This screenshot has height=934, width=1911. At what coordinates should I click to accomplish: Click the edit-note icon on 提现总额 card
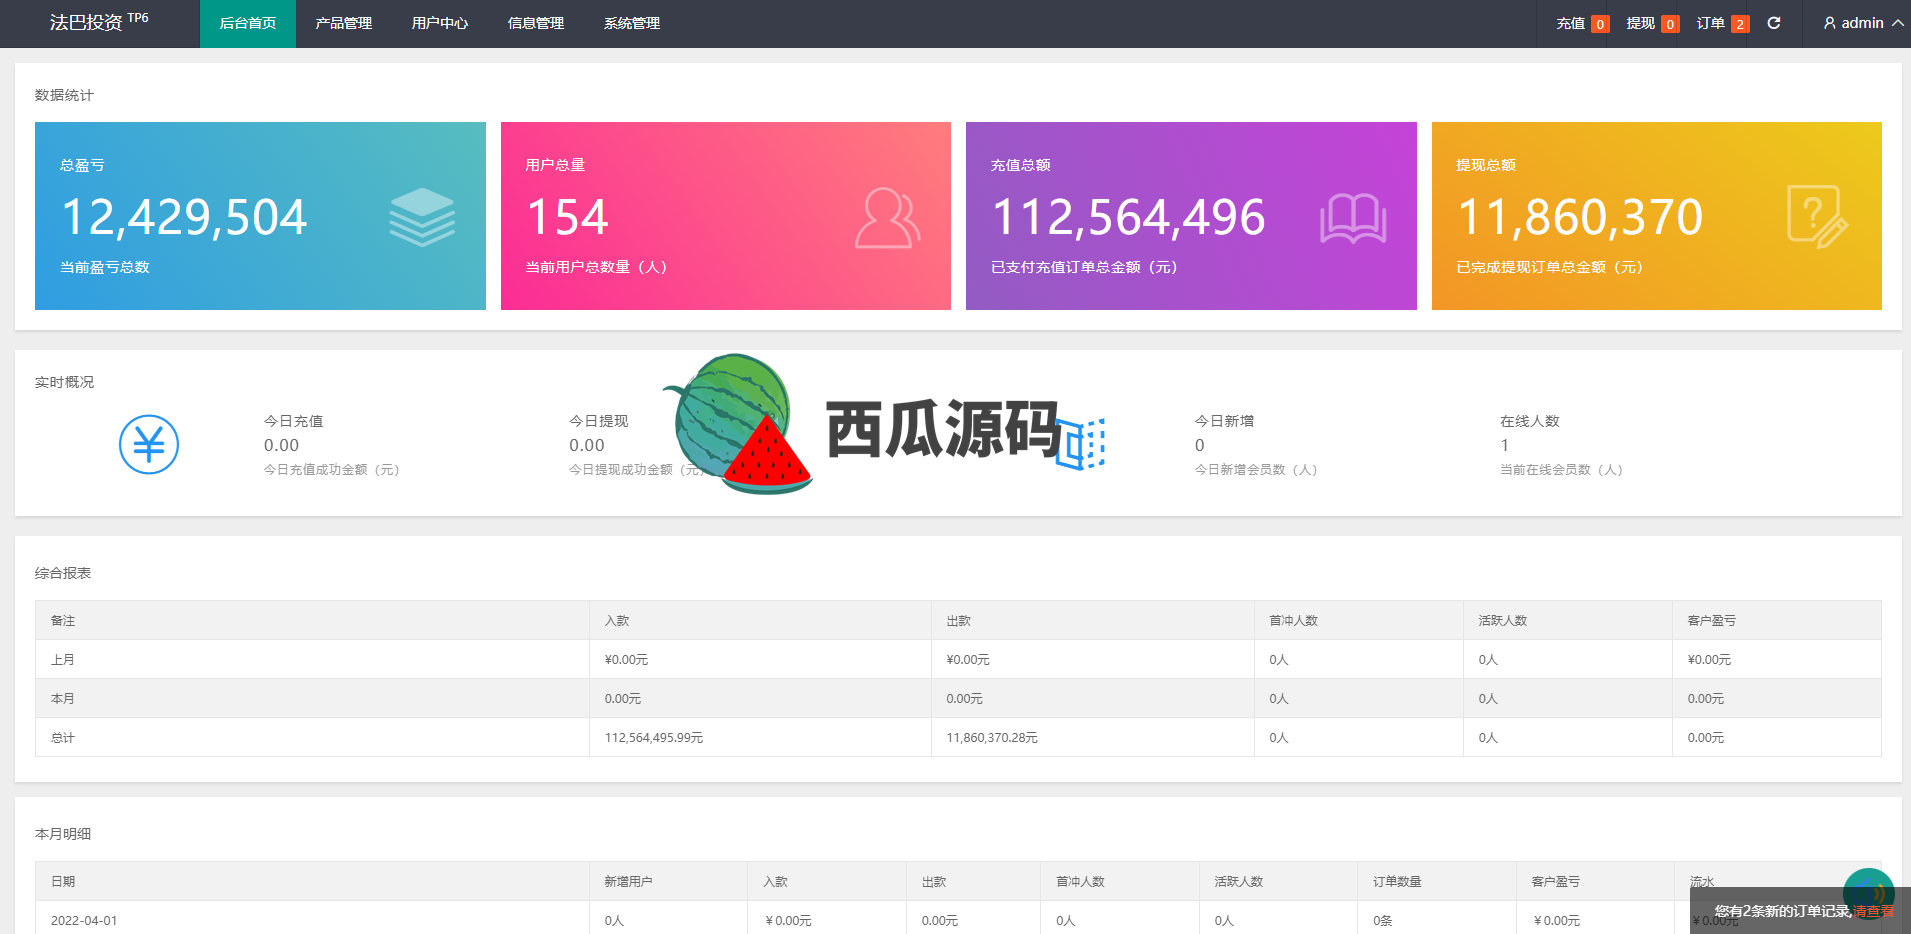coord(1818,217)
